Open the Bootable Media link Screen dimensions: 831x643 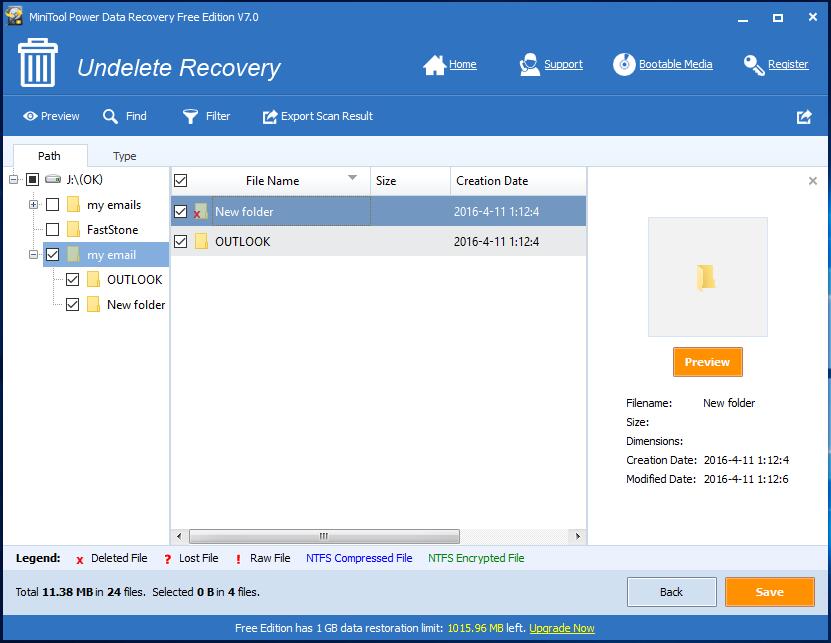tap(676, 65)
